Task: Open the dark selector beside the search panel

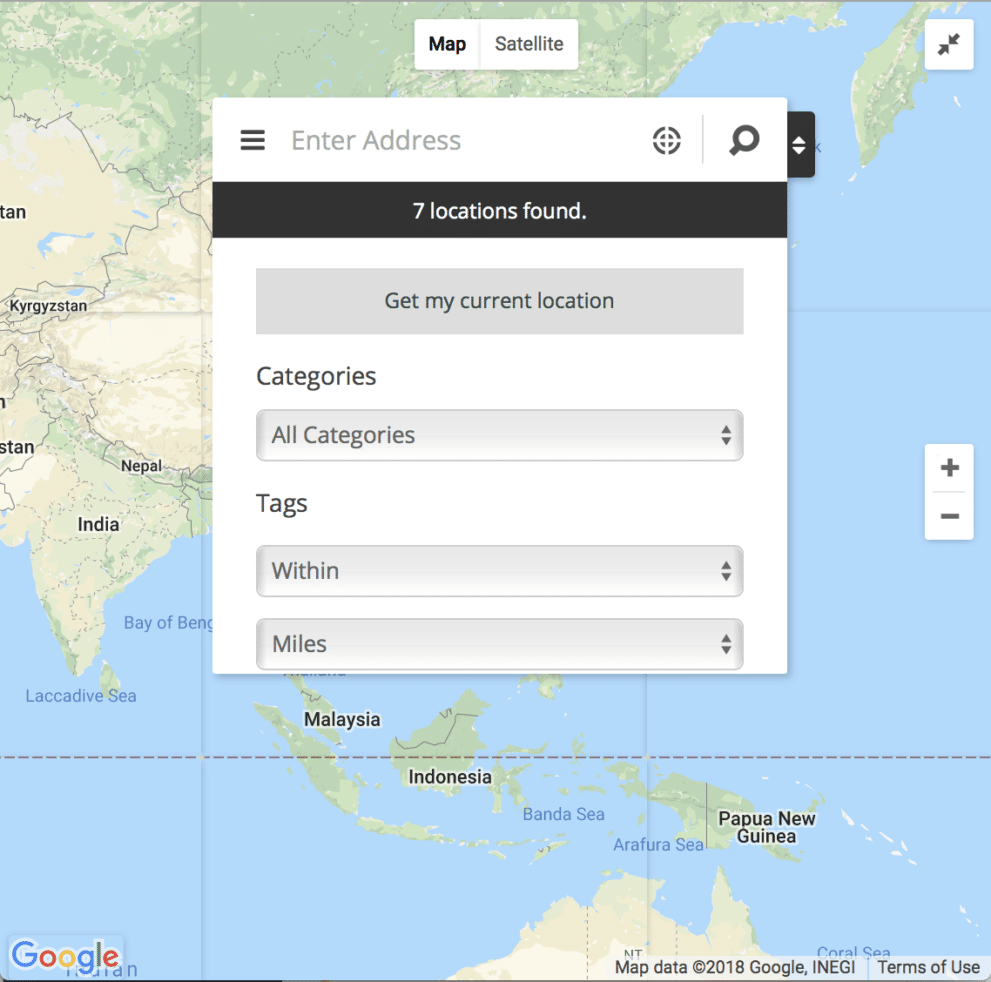Action: [x=800, y=145]
